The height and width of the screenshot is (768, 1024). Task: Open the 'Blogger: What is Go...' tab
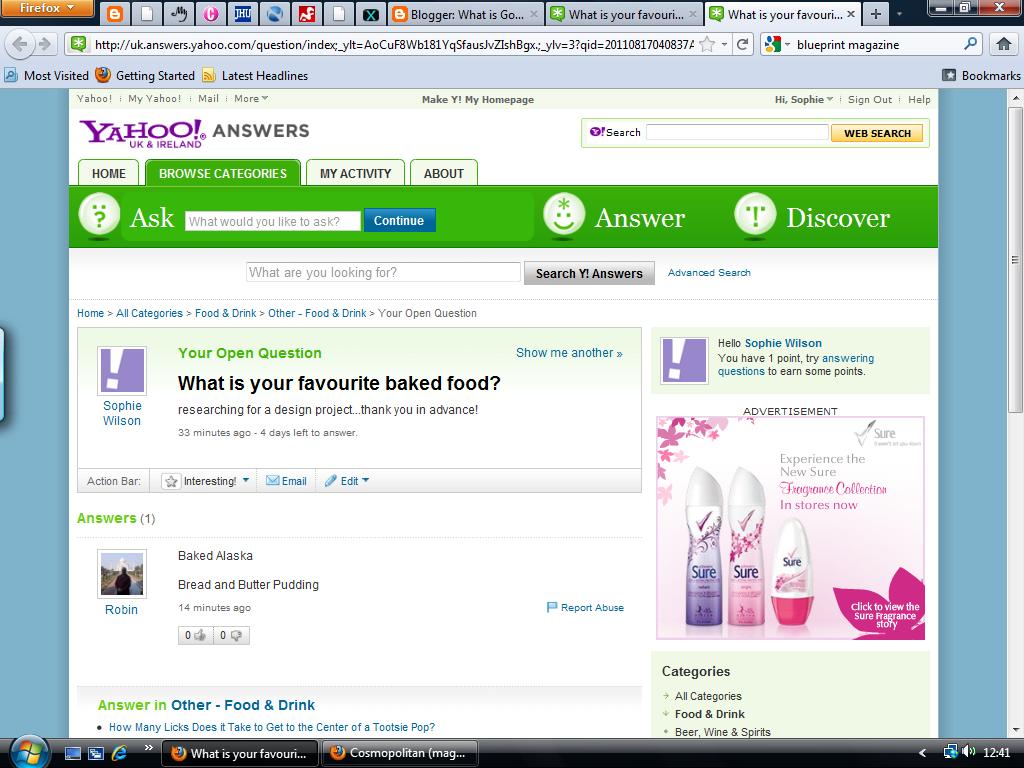coord(466,14)
